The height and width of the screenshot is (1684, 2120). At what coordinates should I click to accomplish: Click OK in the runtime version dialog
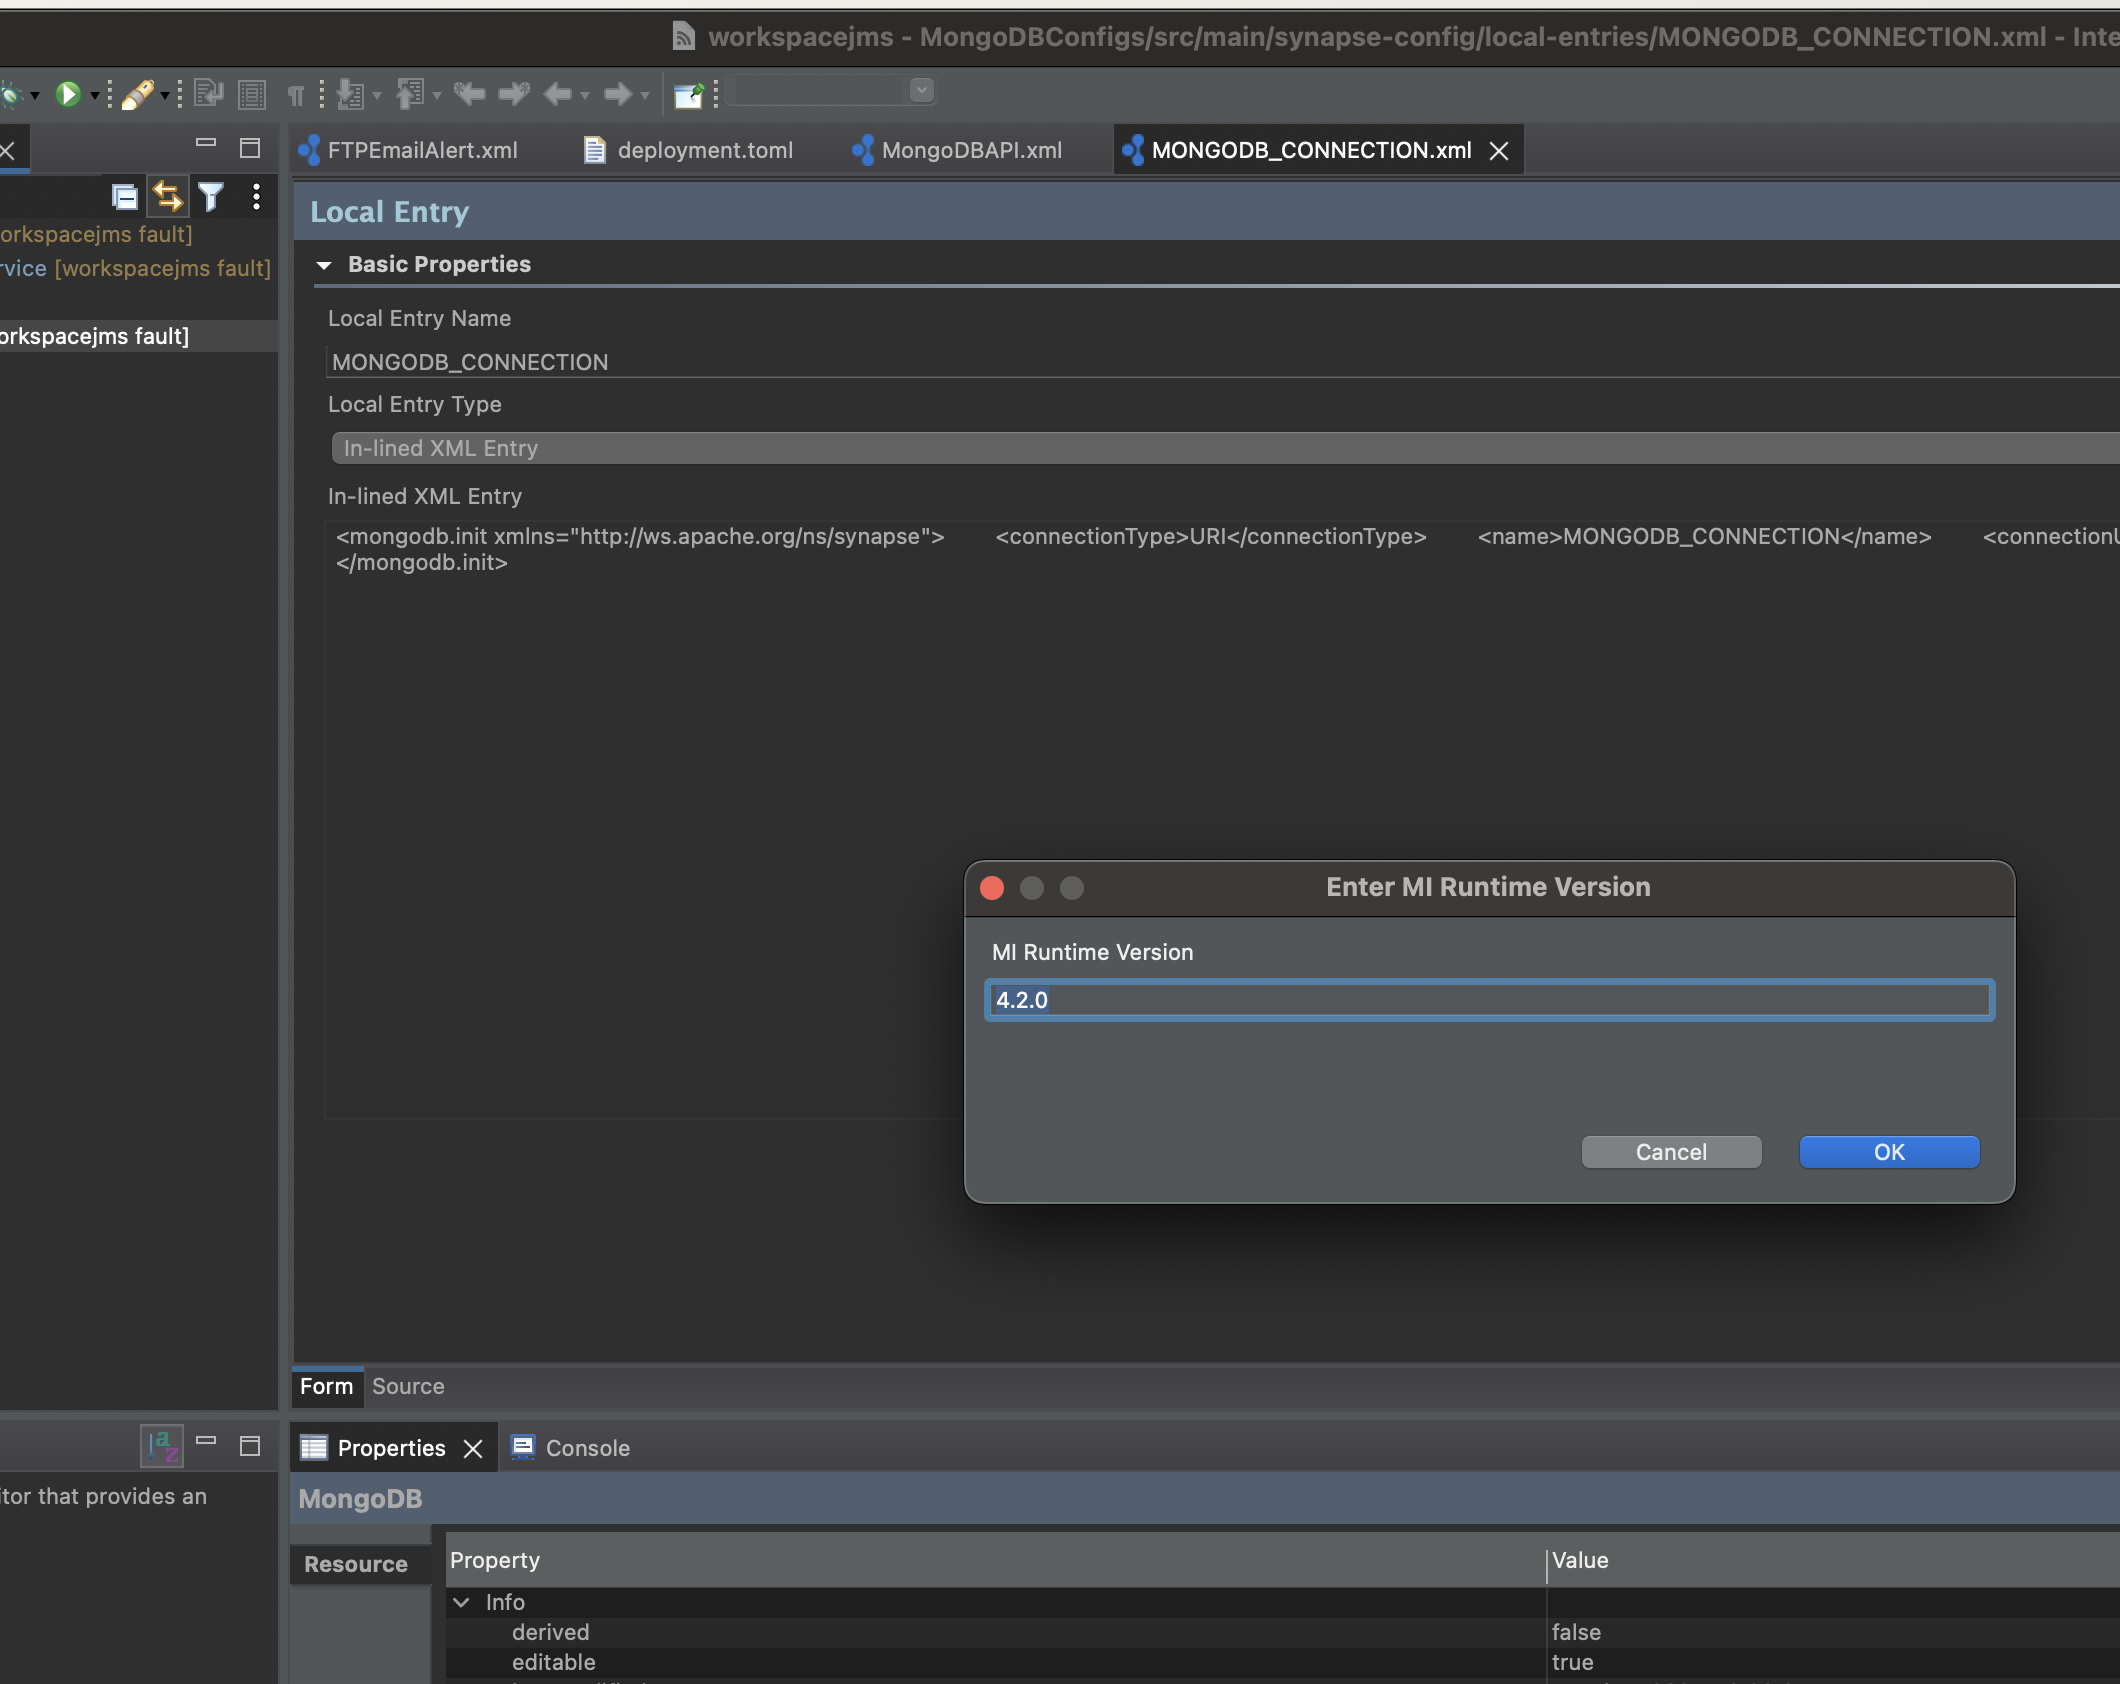coord(1890,1152)
